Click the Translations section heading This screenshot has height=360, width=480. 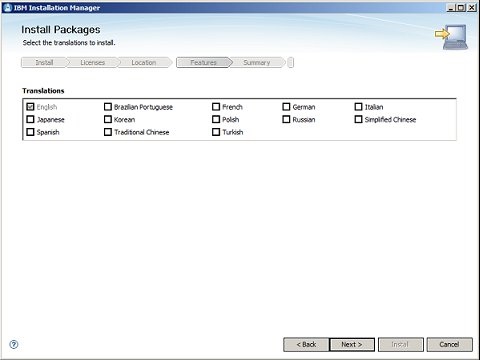(x=43, y=91)
